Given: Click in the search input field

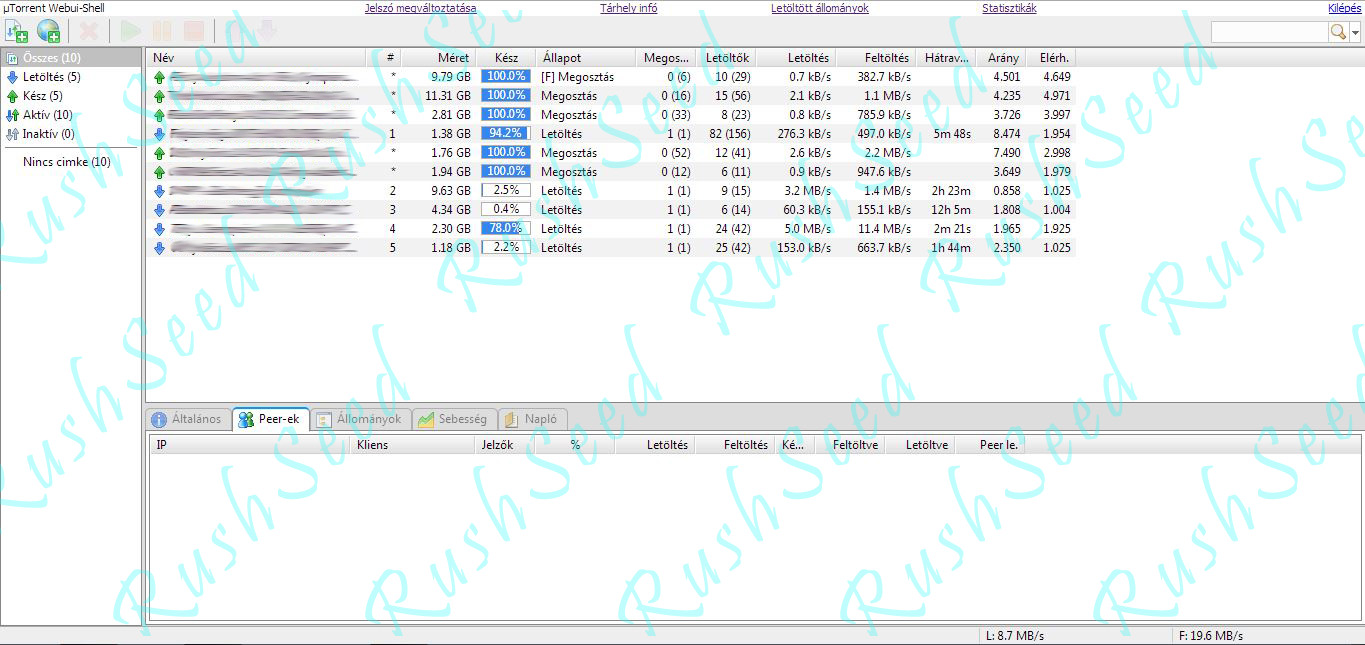Looking at the screenshot, I should 1269,32.
